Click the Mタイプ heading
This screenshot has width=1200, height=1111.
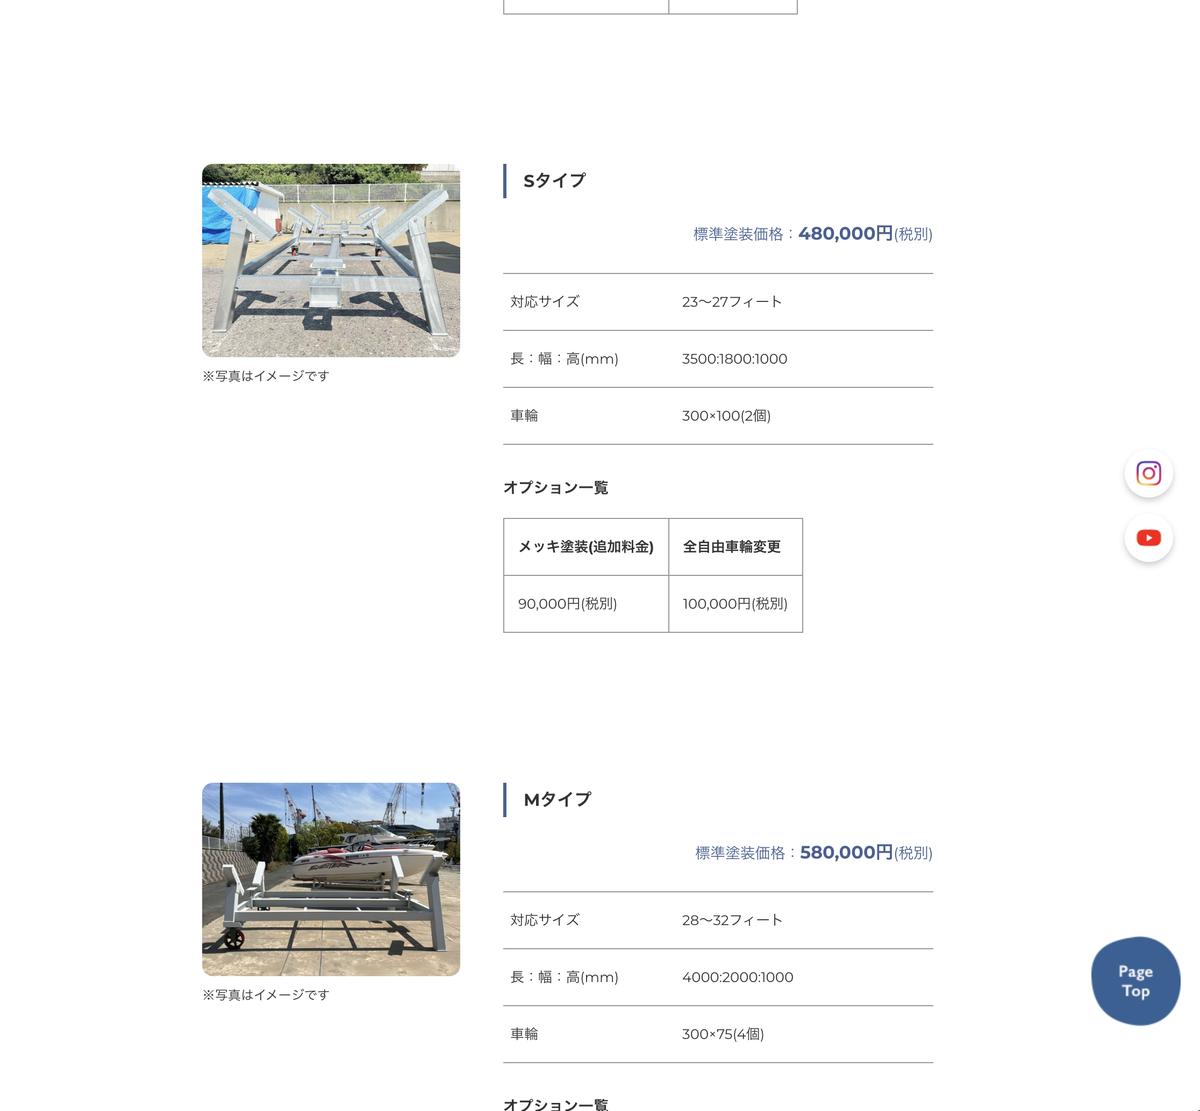pos(557,799)
